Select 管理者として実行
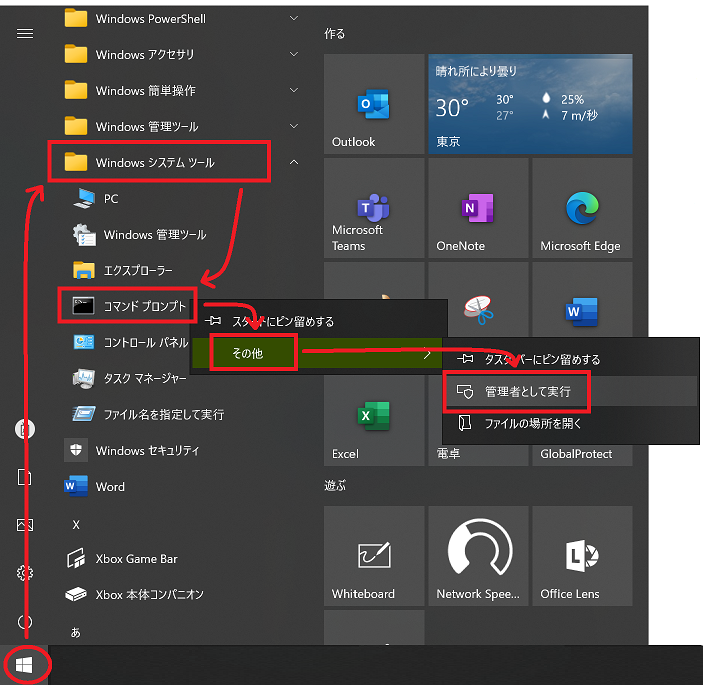 pos(571,391)
